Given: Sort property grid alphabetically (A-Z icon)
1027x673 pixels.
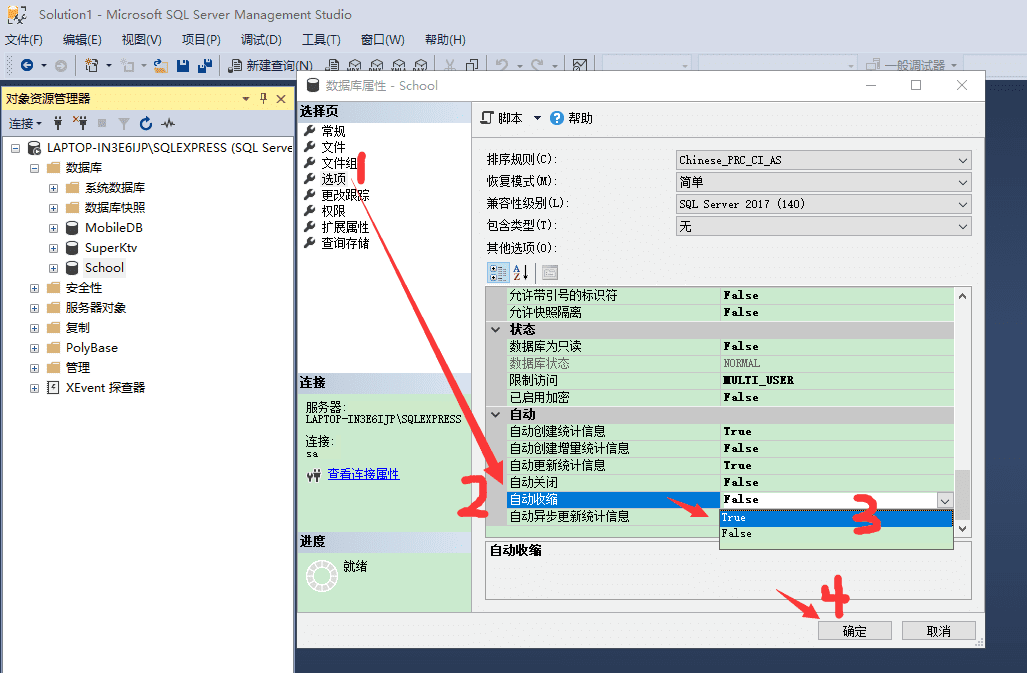Looking at the screenshot, I should pos(521,272).
